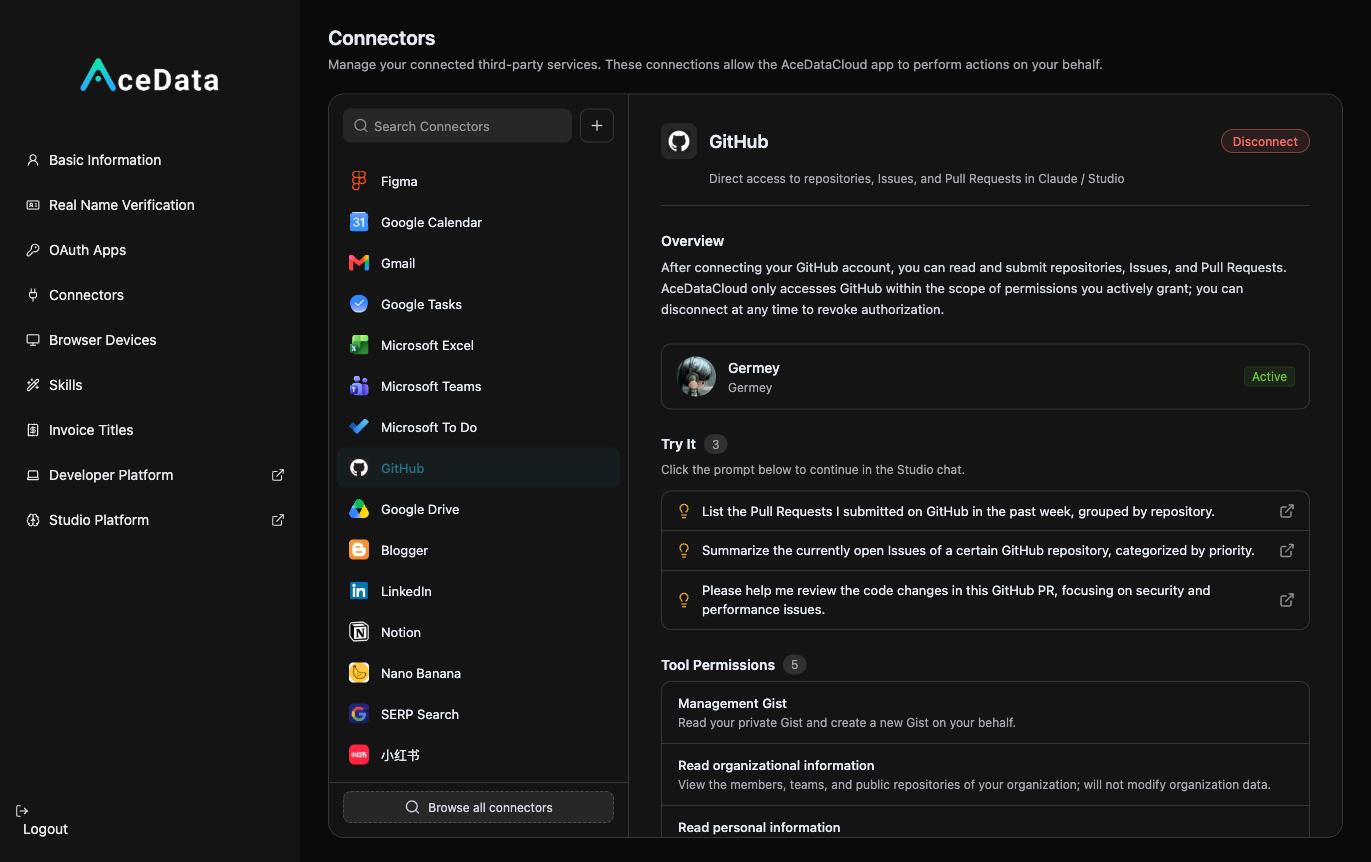Click the Microsoft To Do icon
1371x862 pixels.
point(359,427)
